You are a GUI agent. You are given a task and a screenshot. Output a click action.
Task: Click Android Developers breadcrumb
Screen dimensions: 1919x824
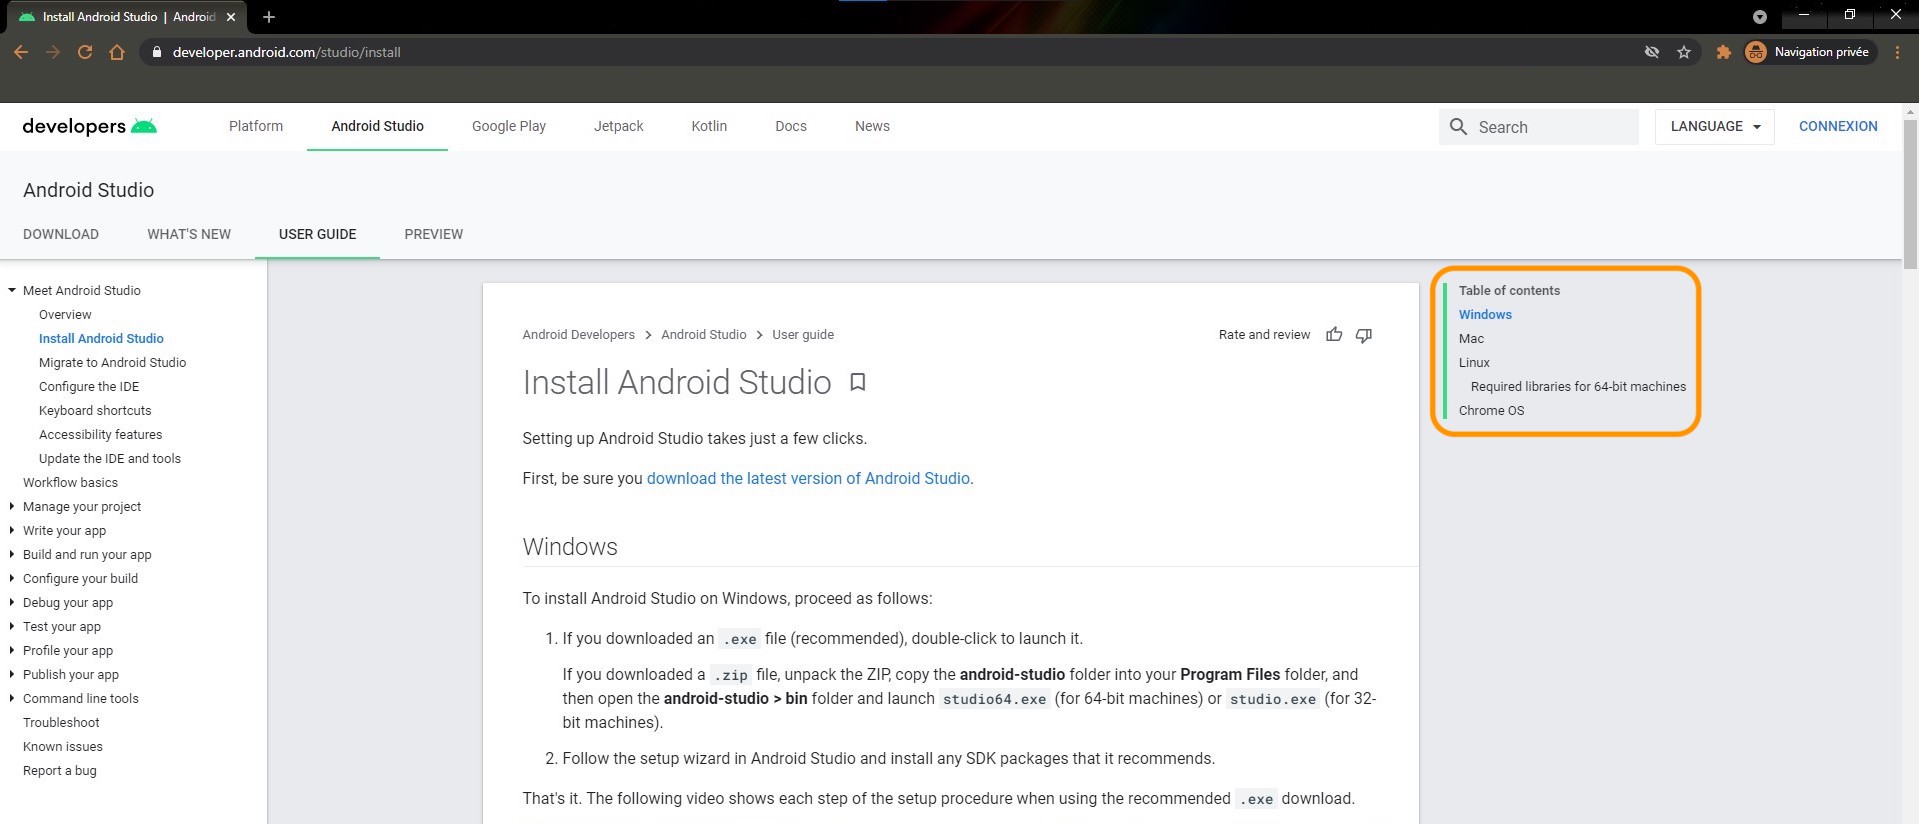[x=578, y=334]
